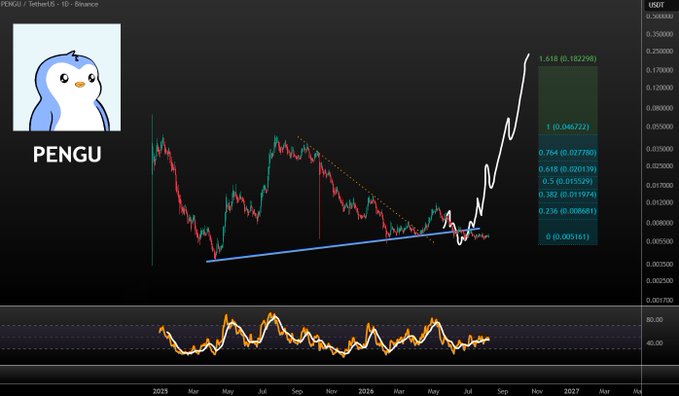Screen dimensions: 679x396
Task: Click the 0.008000 price axis label
Action: coord(660,223)
